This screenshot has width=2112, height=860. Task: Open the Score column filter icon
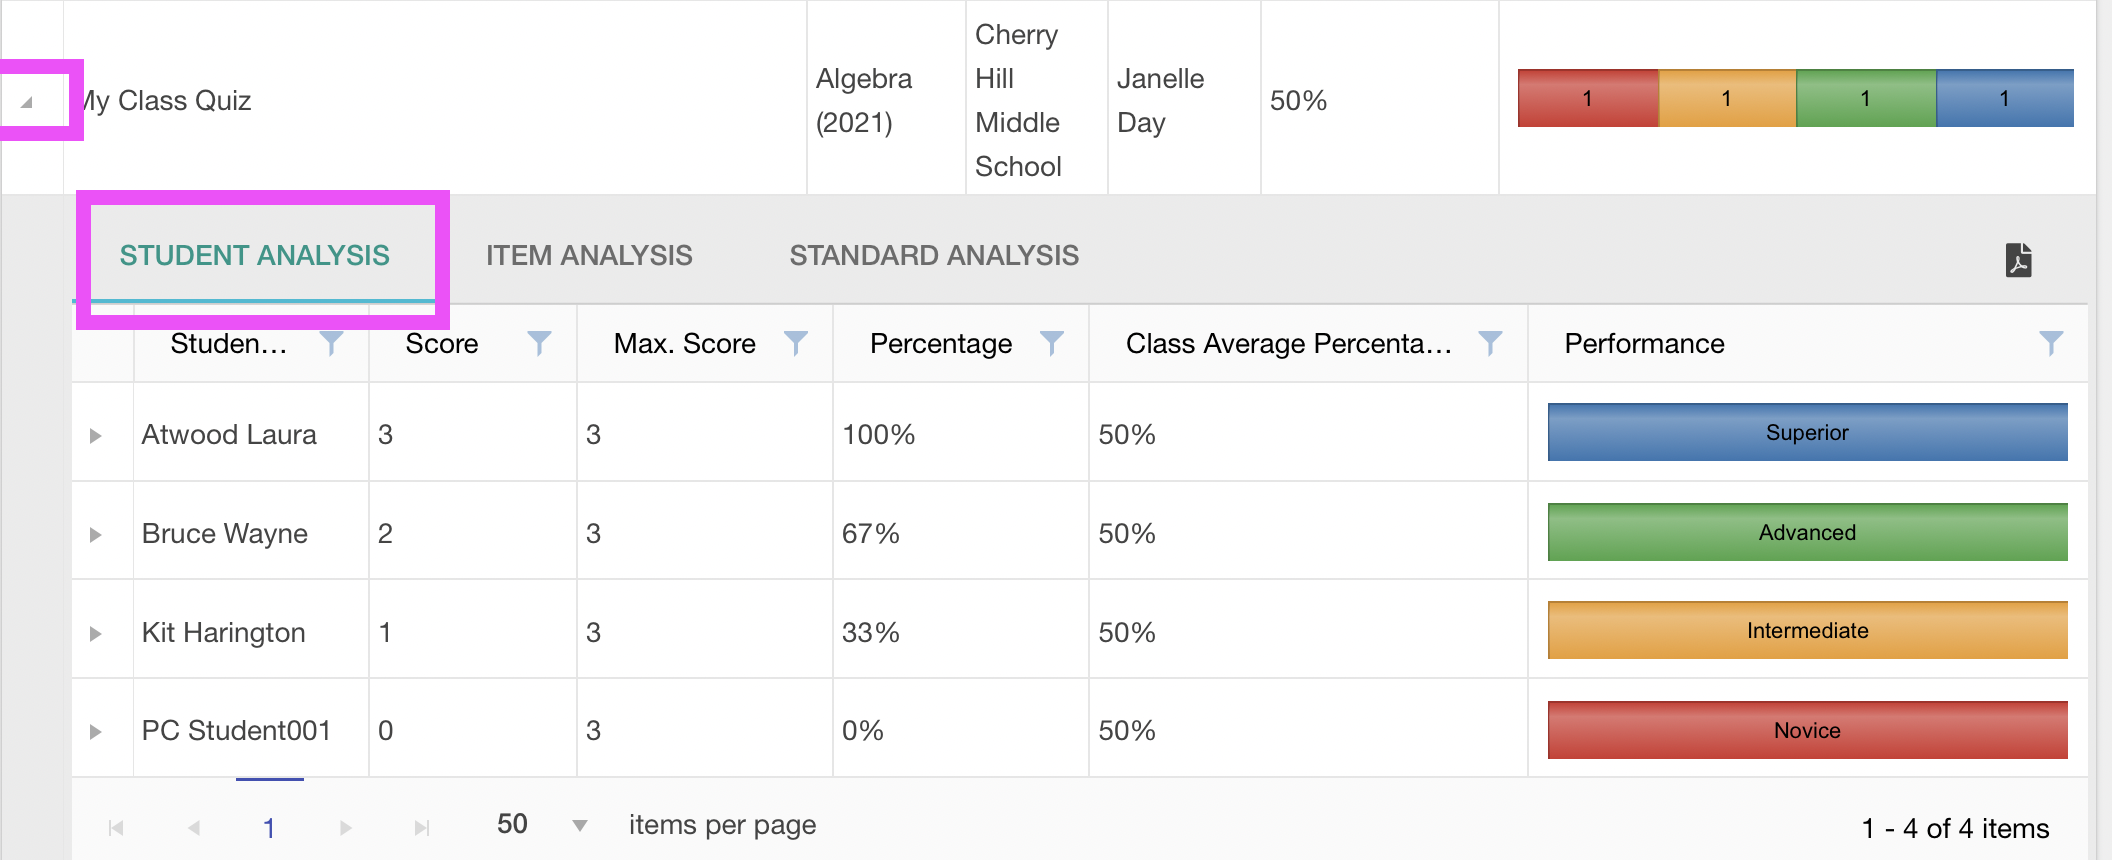point(539,344)
